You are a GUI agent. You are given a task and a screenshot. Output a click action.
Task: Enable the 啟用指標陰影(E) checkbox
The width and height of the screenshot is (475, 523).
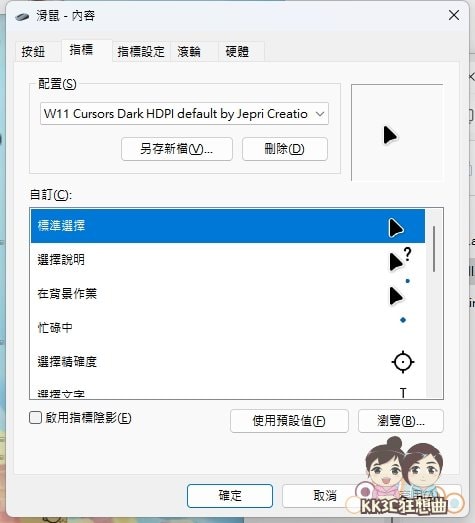[x=35, y=418]
